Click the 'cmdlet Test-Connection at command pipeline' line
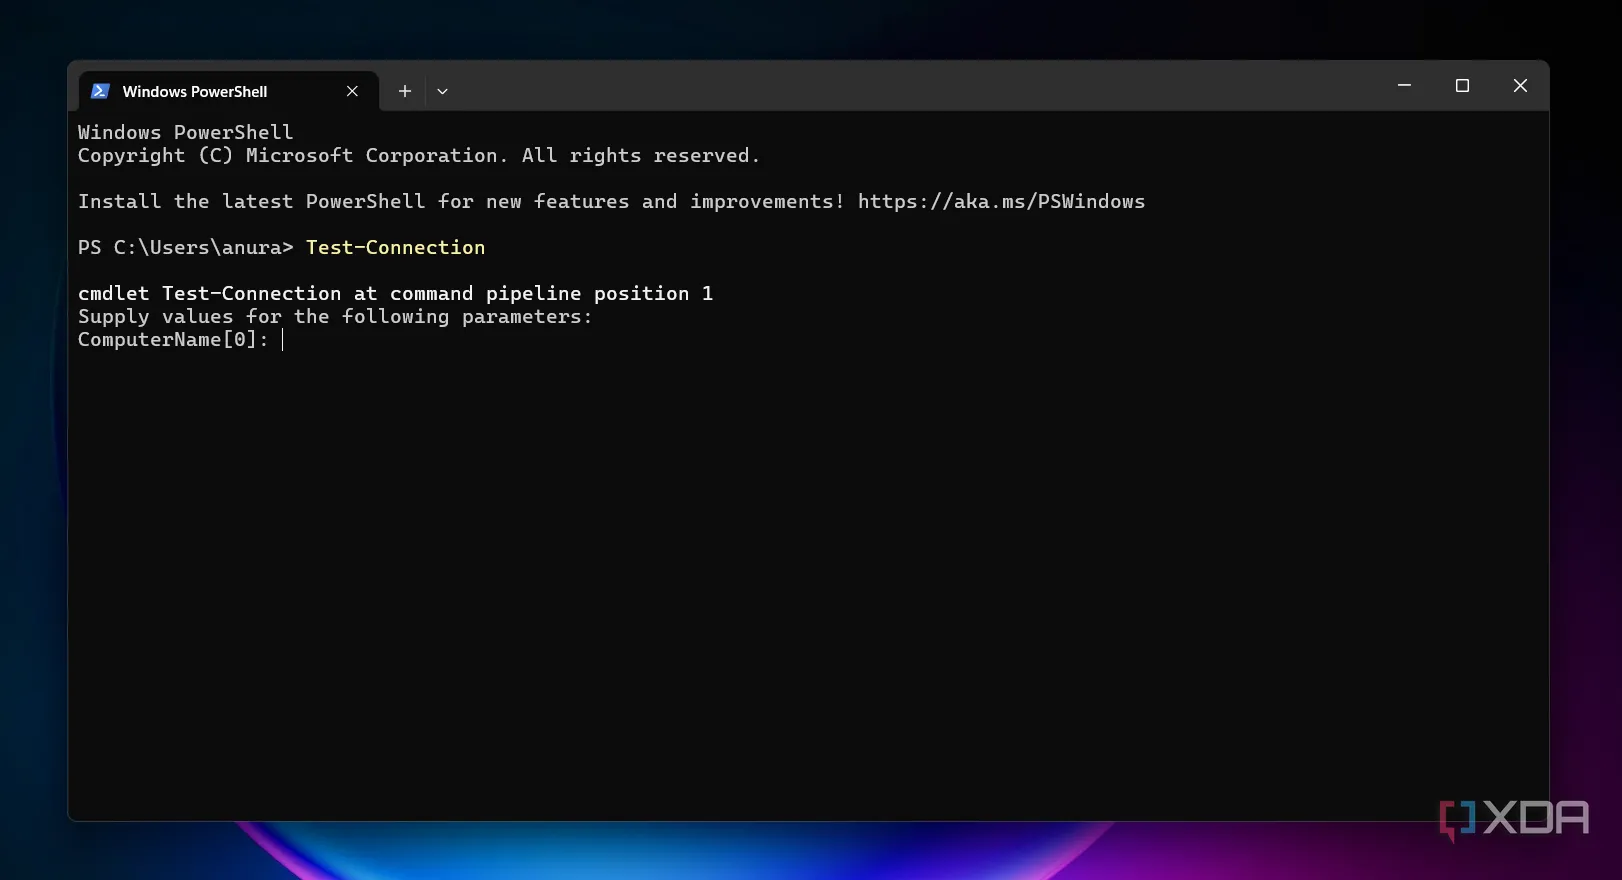The width and height of the screenshot is (1622, 880). [395, 293]
